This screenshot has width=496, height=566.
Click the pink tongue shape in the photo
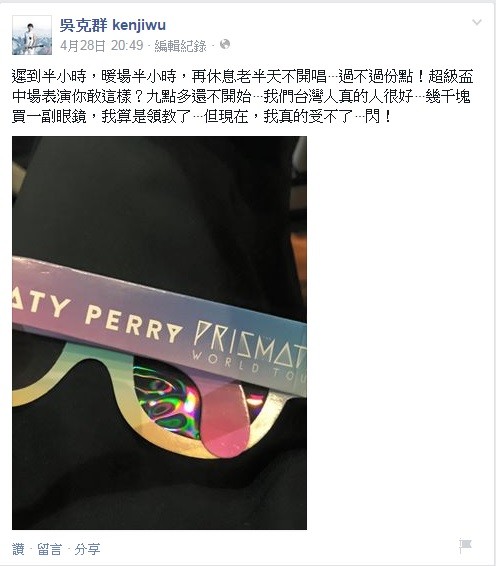(224, 415)
